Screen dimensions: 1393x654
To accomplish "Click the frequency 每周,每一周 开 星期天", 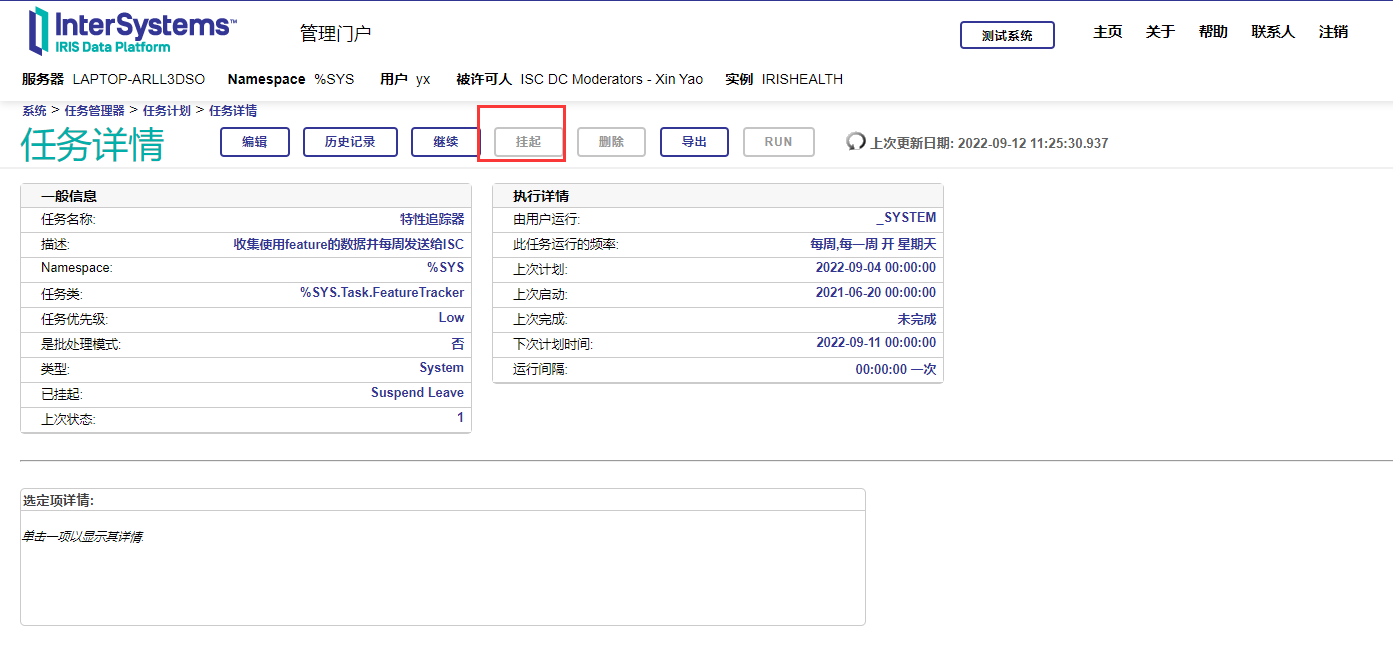I will tap(873, 244).
